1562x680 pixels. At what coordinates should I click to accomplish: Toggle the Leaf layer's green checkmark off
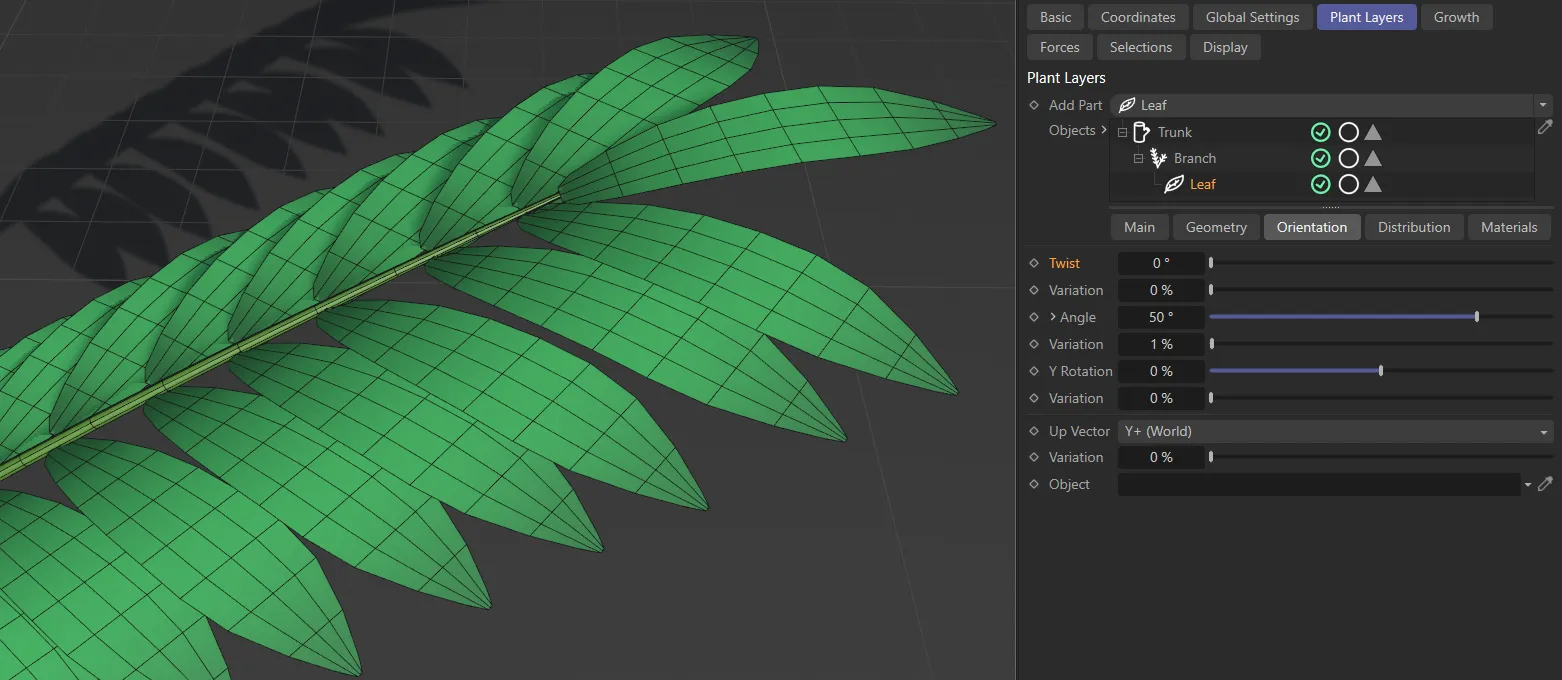coord(1320,184)
